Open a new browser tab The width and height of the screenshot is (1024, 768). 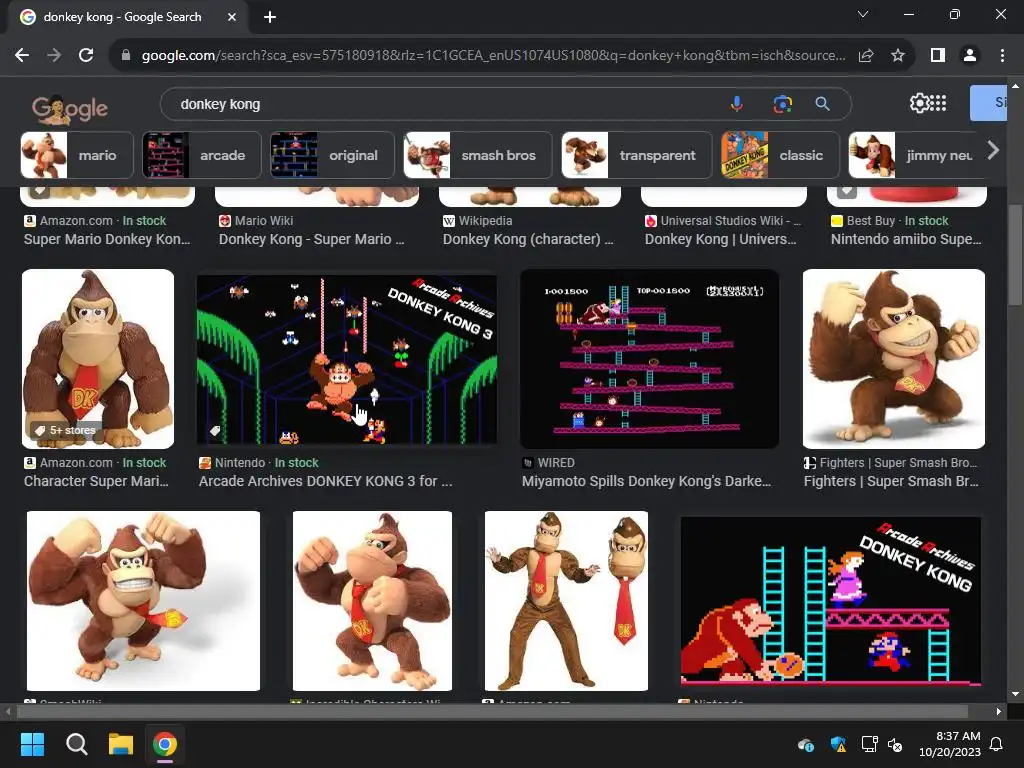[x=270, y=17]
